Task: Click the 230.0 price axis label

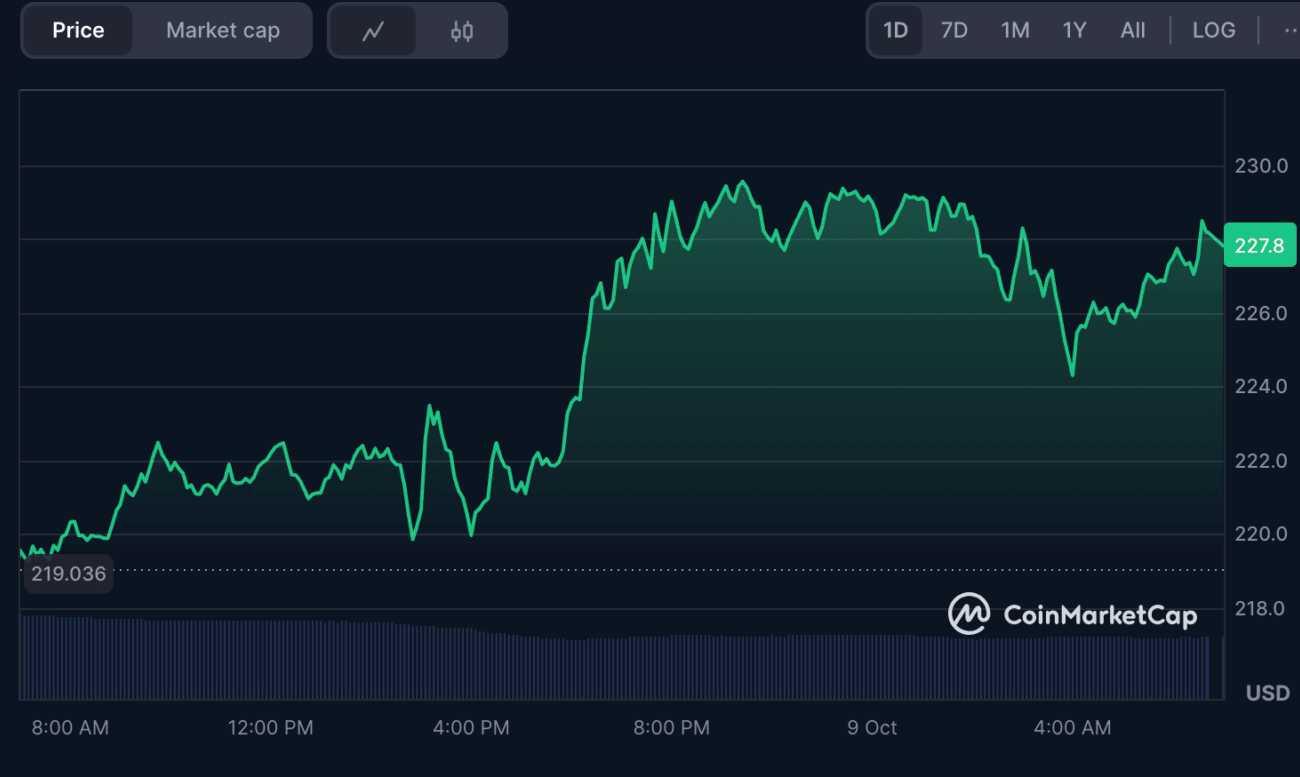Action: click(x=1259, y=165)
